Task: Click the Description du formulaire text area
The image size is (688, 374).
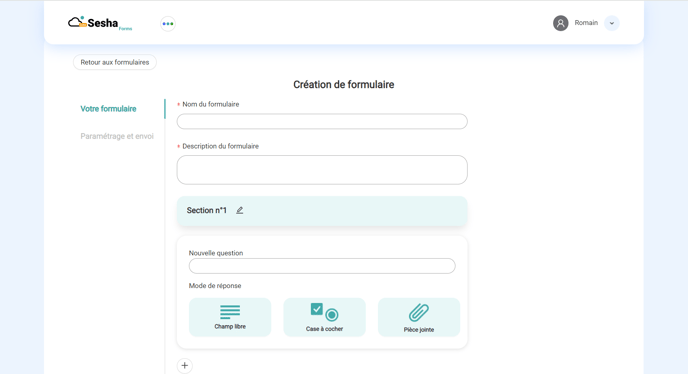Action: pos(322,170)
